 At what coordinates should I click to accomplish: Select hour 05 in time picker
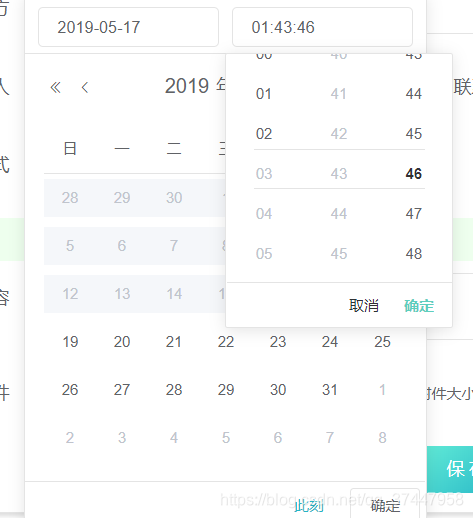pos(264,254)
